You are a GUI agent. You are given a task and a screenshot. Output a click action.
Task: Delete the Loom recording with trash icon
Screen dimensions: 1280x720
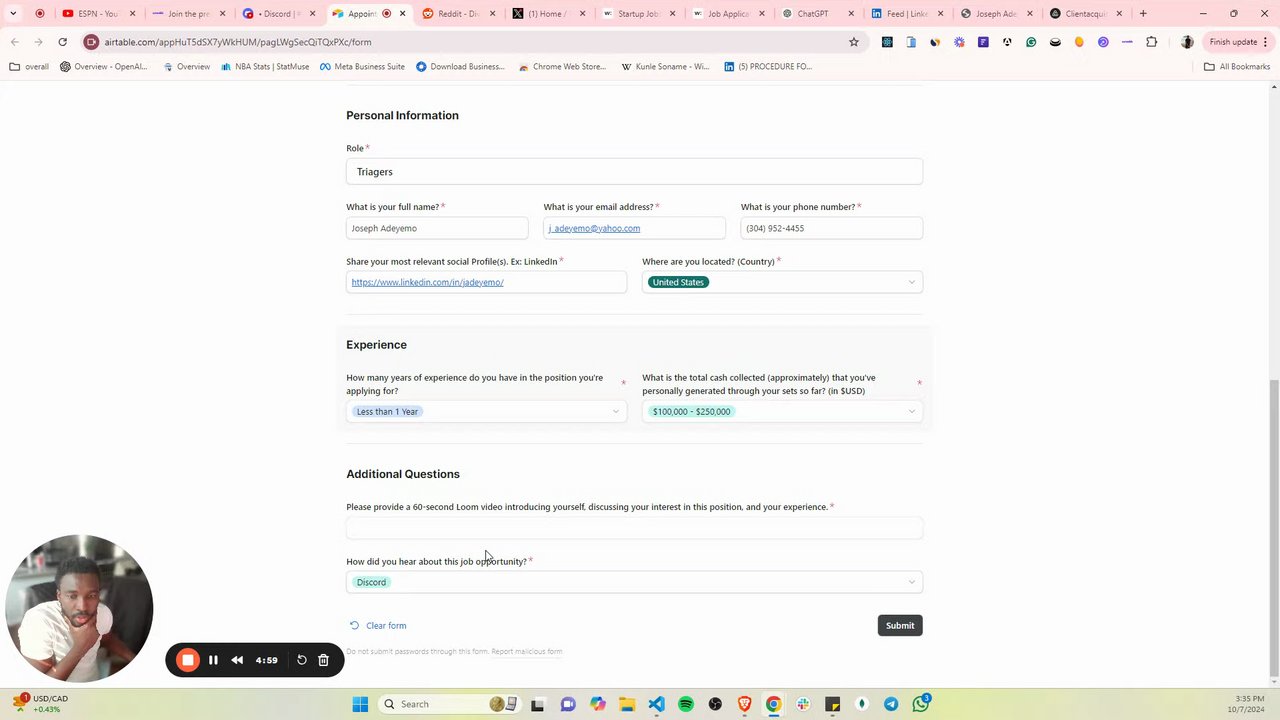coord(323,660)
